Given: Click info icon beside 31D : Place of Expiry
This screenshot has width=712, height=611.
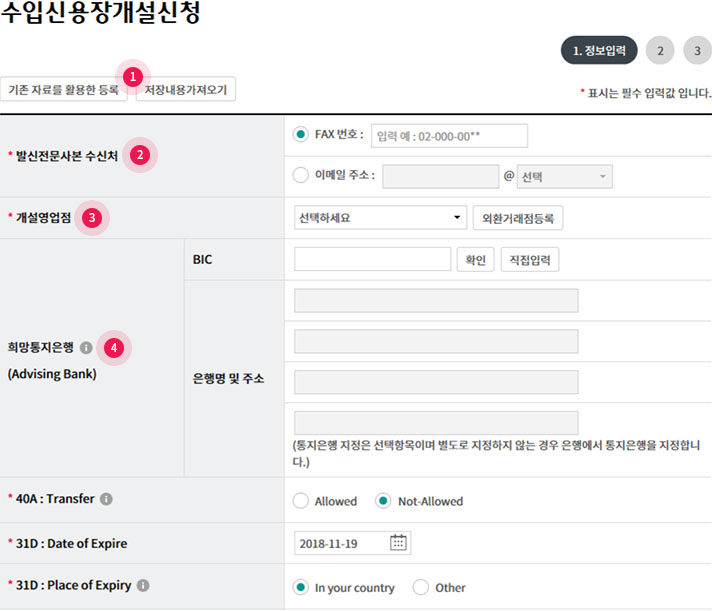Looking at the screenshot, I should [x=143, y=586].
